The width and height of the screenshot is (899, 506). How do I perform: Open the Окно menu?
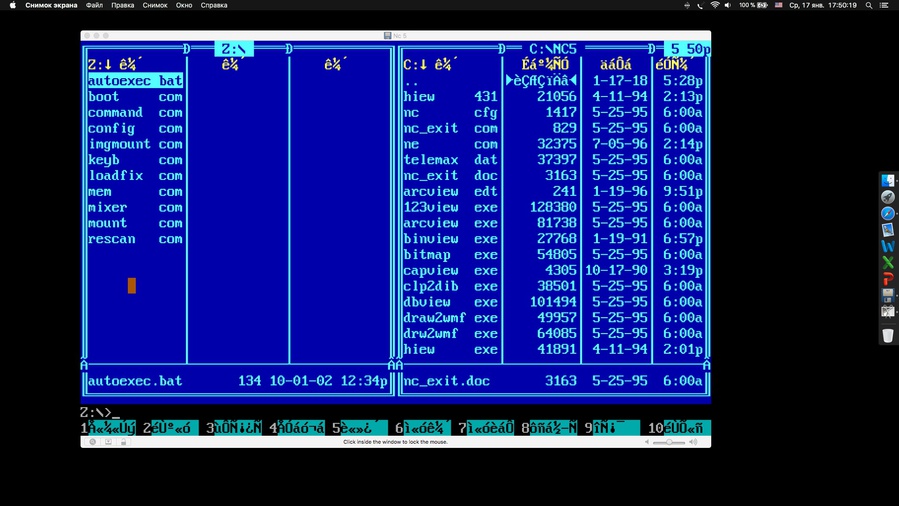click(x=184, y=5)
